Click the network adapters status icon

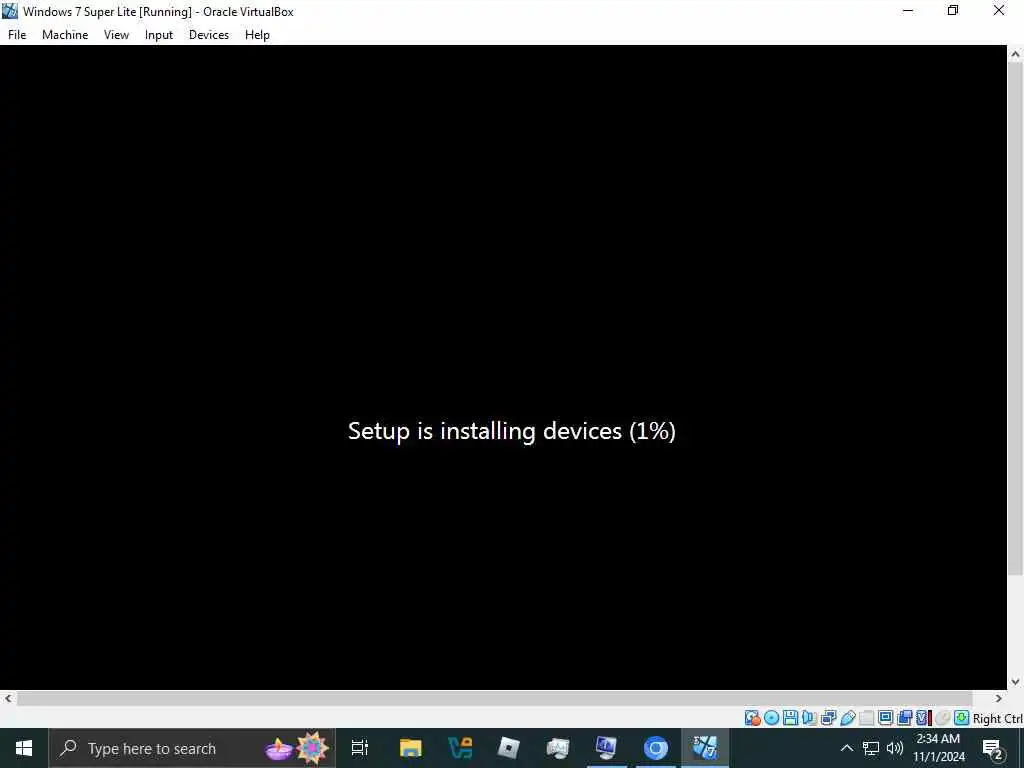[x=828, y=718]
